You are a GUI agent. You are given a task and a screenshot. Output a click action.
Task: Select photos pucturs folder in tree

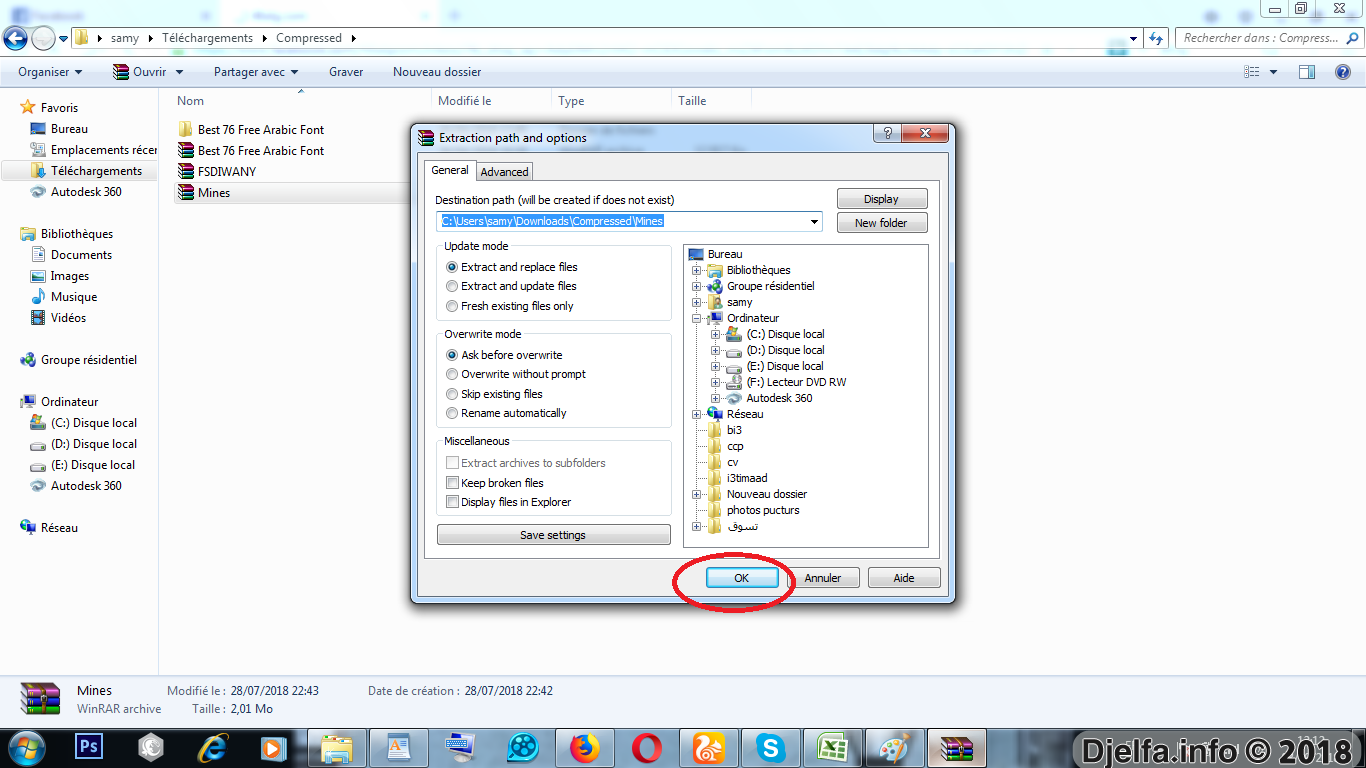[763, 510]
